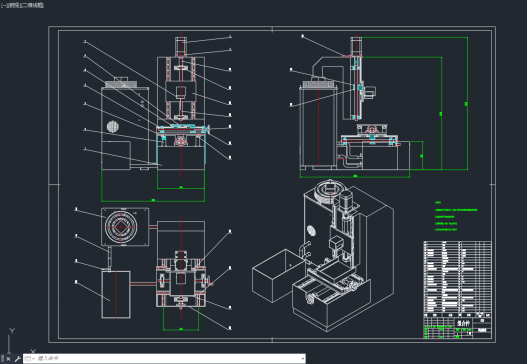
Task: Close the command line window
Action: pyautogui.click(x=8, y=359)
